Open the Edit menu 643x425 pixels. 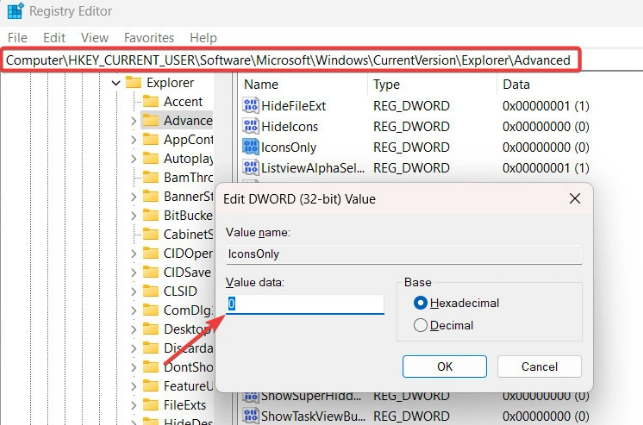(54, 38)
